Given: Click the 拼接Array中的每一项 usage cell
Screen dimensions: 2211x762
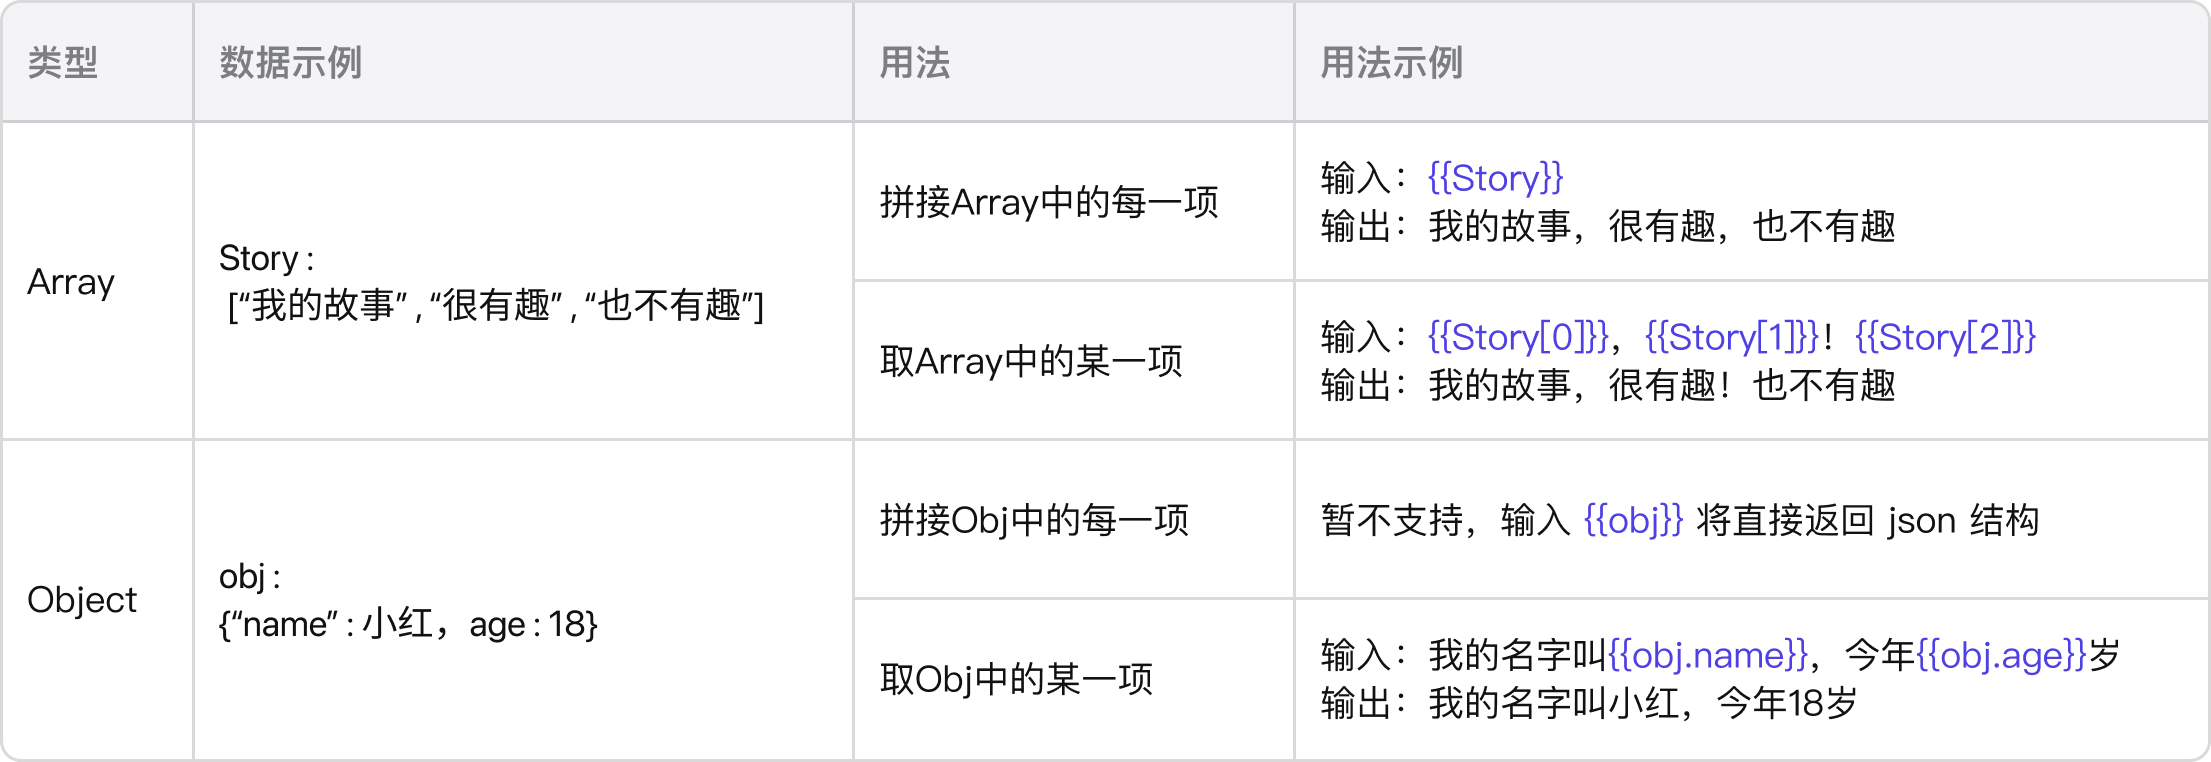Looking at the screenshot, I should coord(1049,203).
